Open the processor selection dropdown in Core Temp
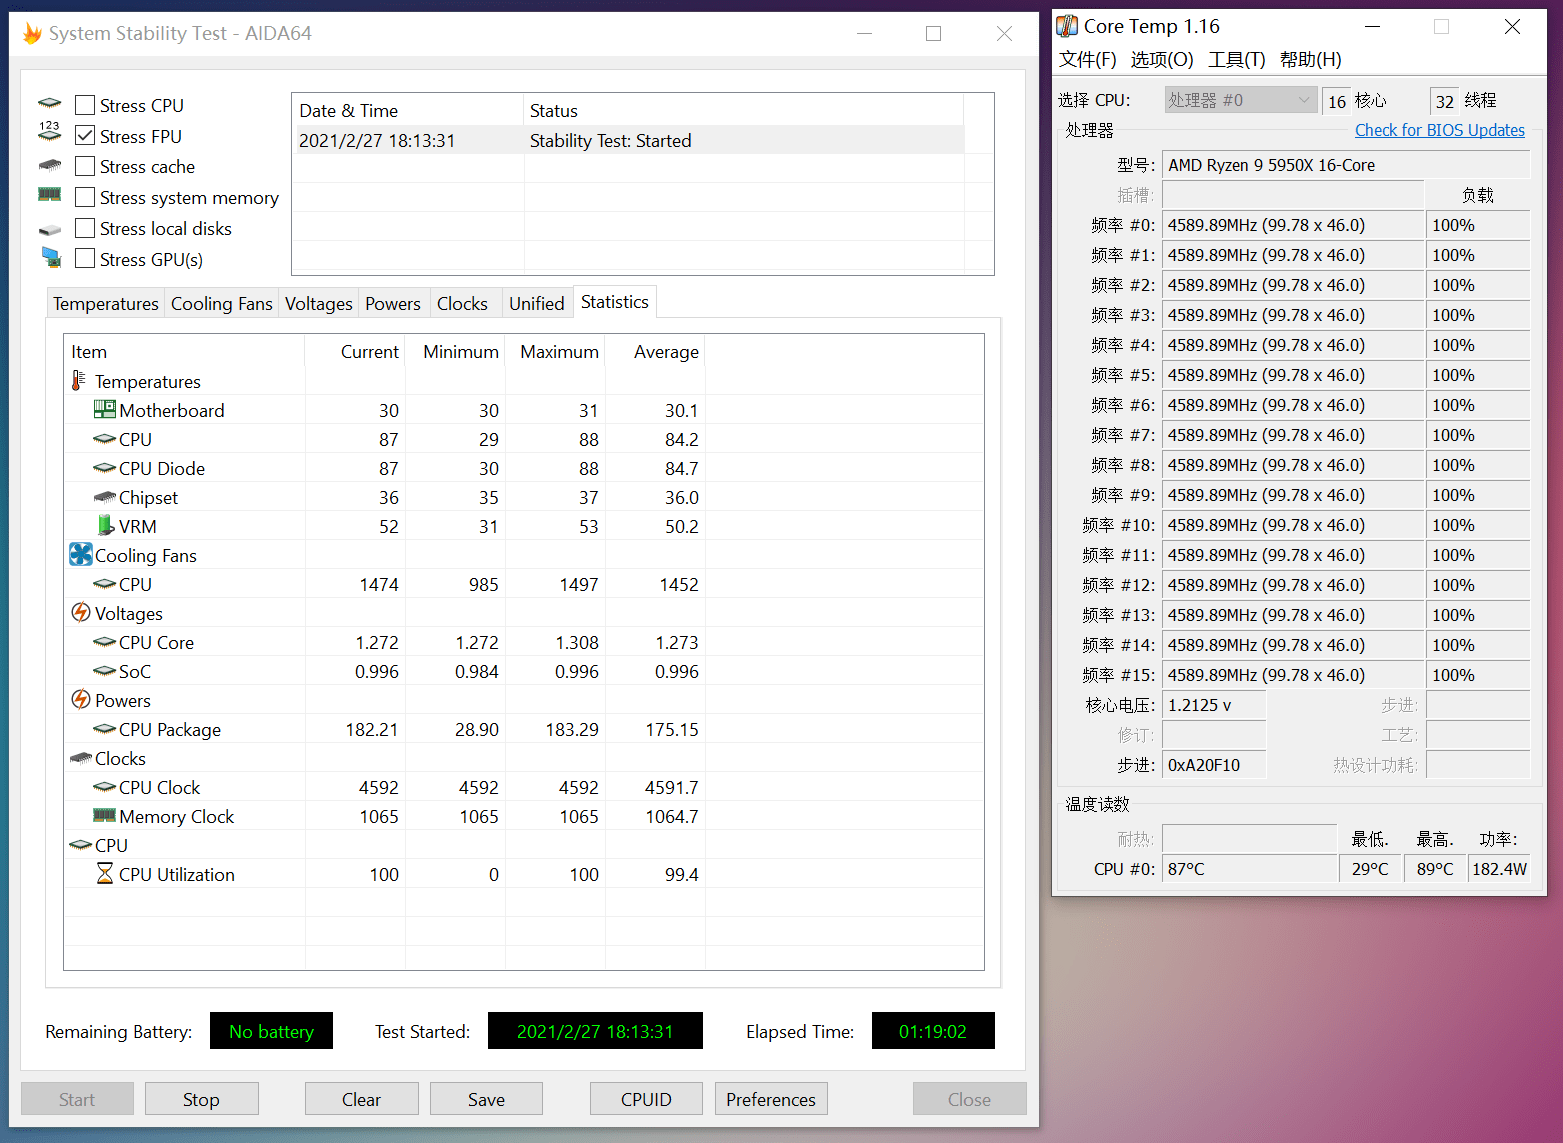This screenshot has width=1563, height=1143. [1240, 100]
